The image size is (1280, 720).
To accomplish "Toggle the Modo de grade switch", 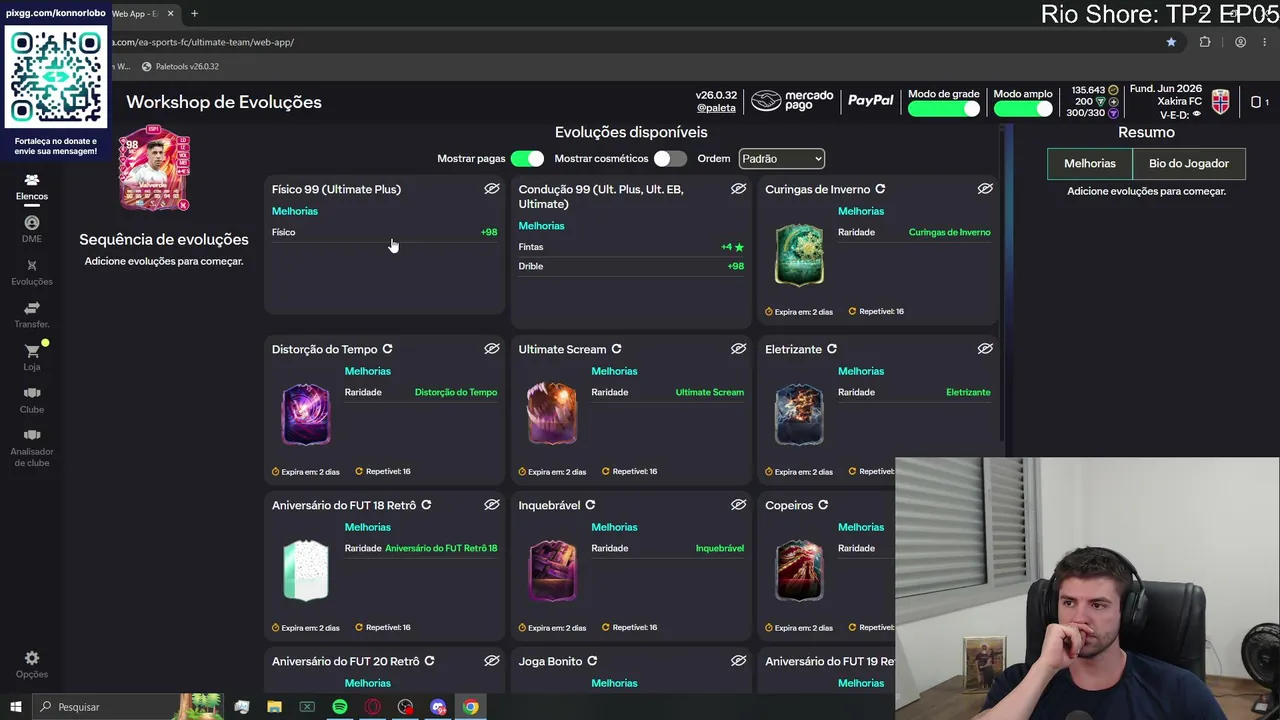I will pyautogui.click(x=943, y=109).
